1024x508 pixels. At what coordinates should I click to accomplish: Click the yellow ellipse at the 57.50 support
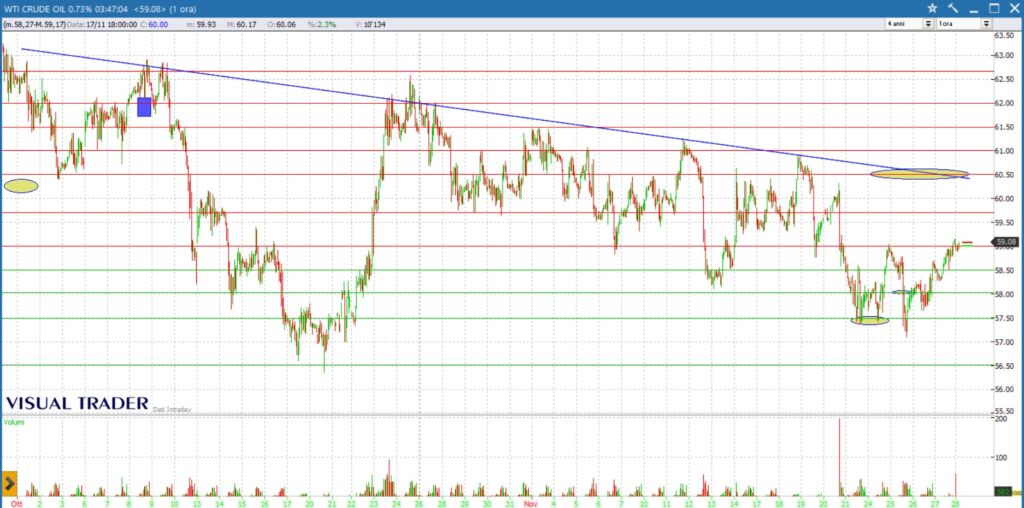point(870,321)
